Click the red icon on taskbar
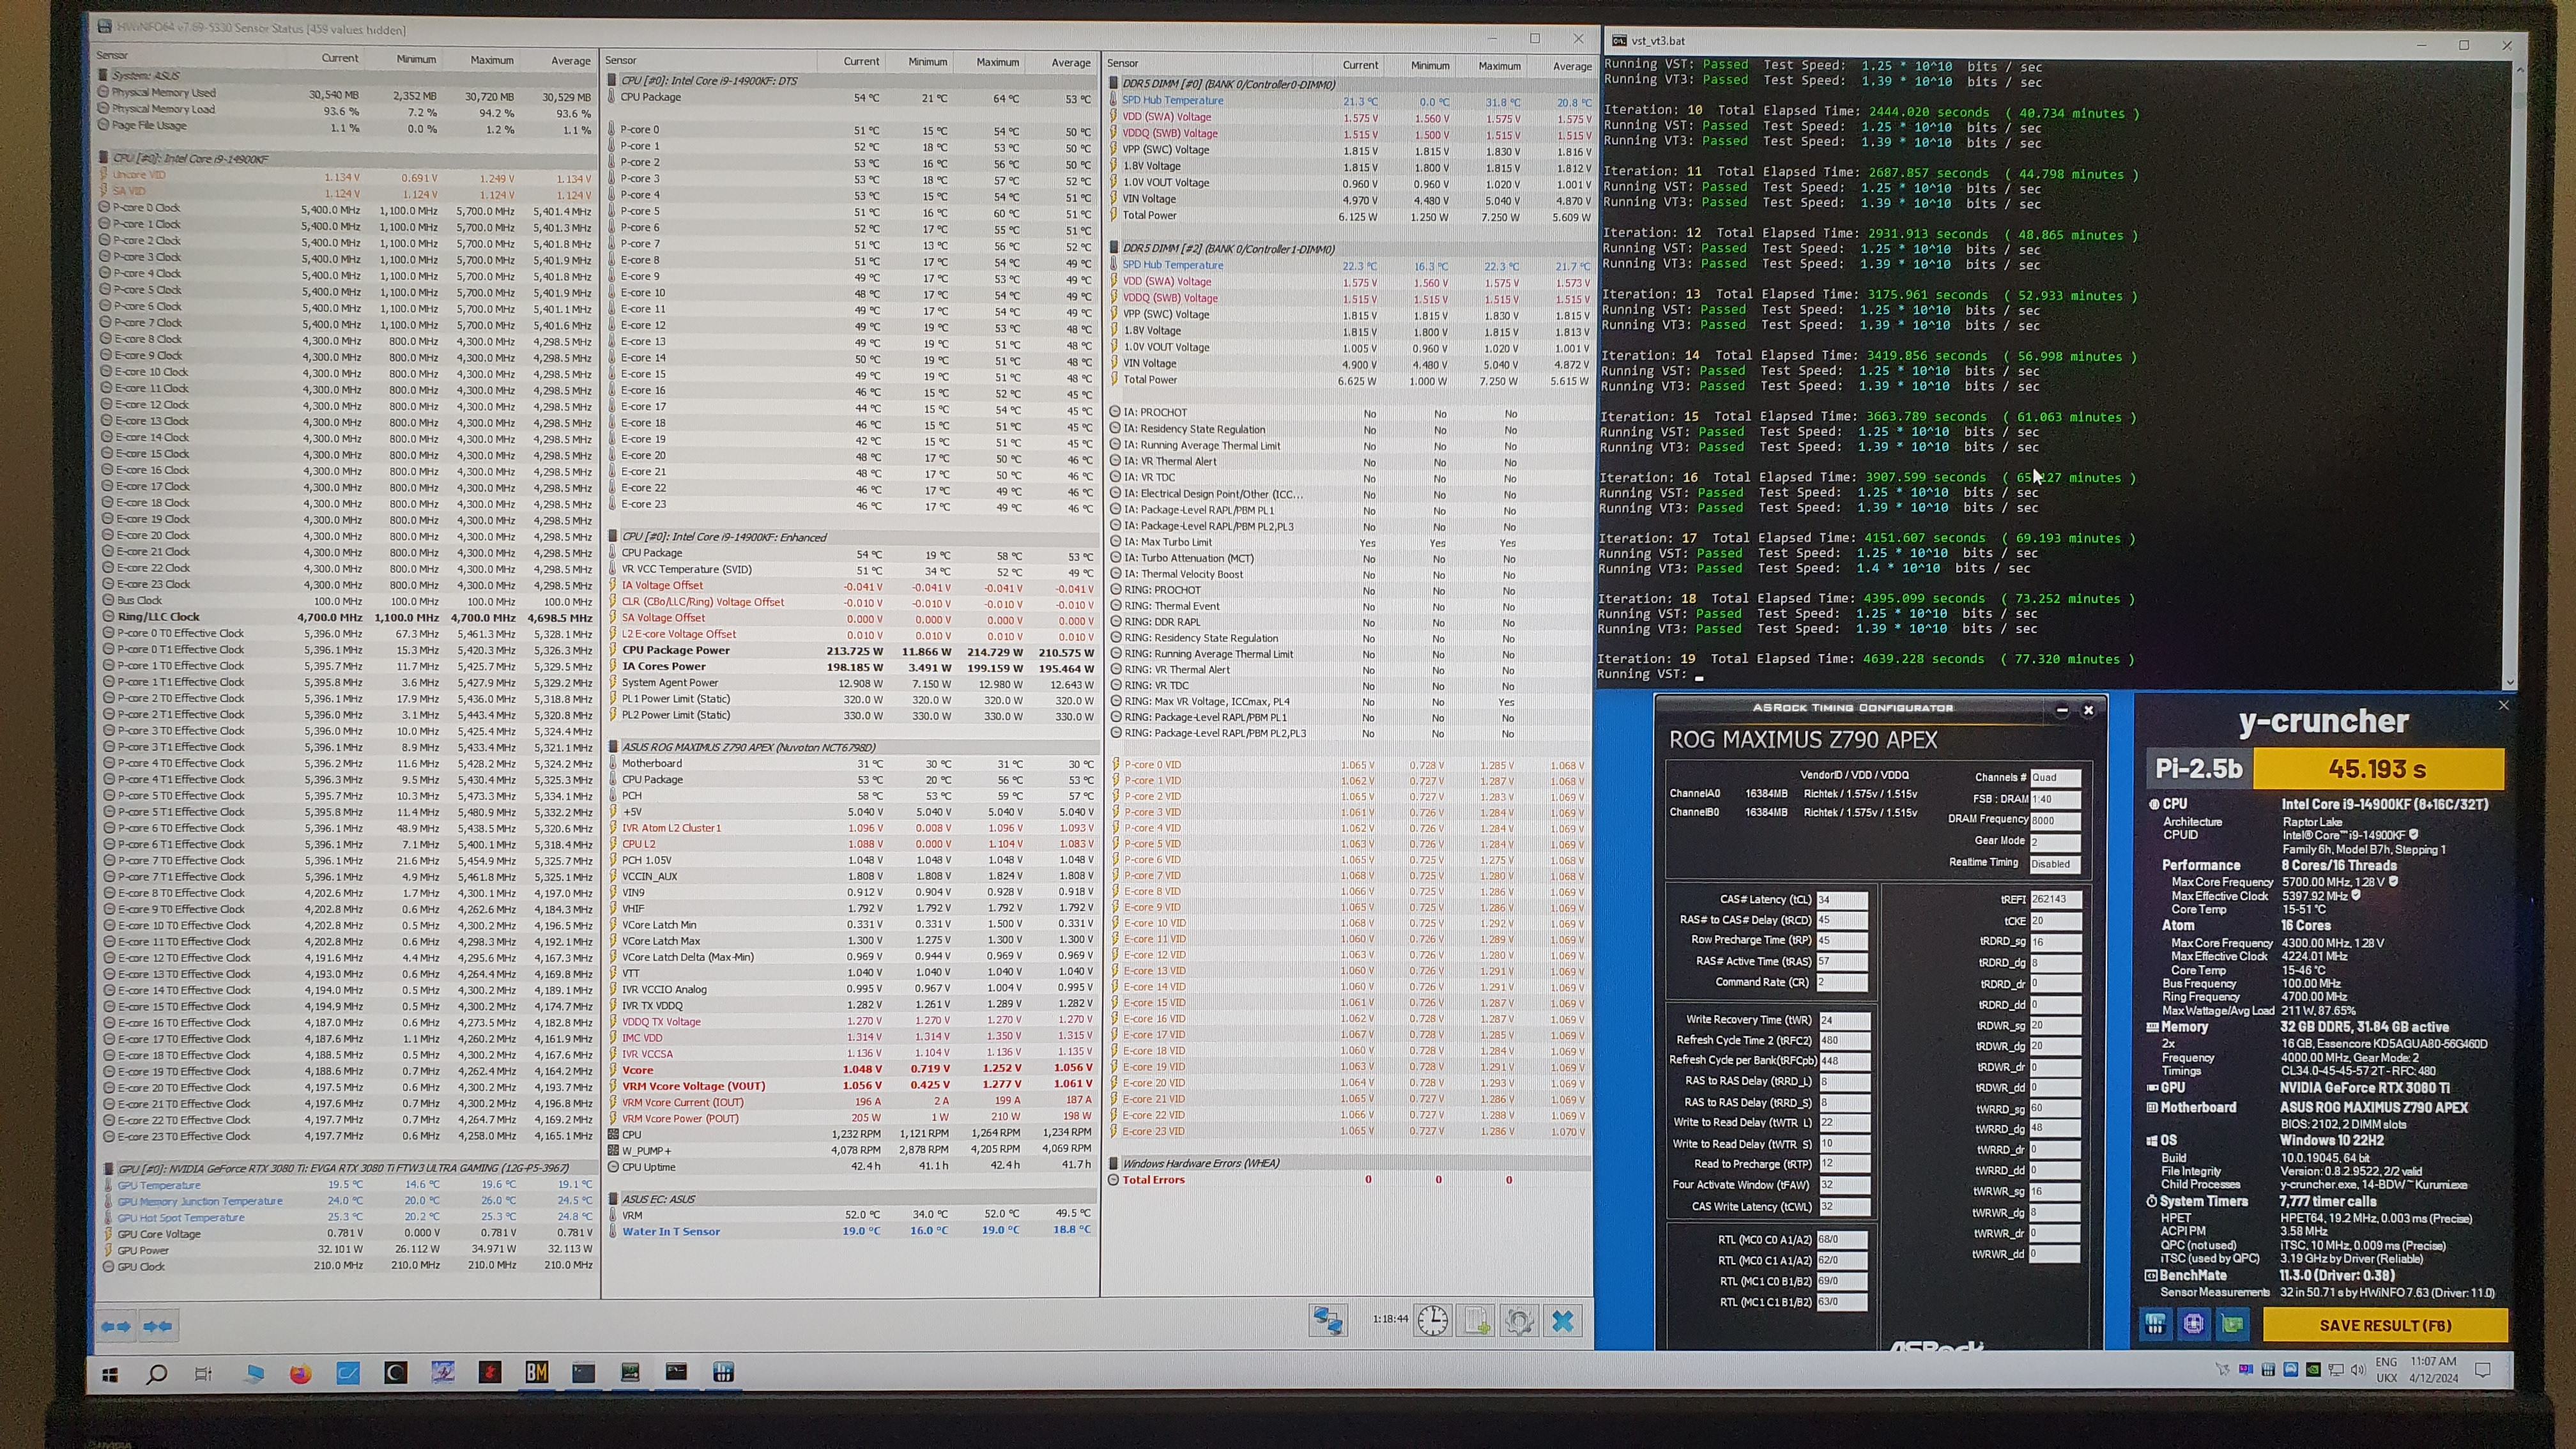The height and width of the screenshot is (1449, 2576). [x=489, y=1373]
